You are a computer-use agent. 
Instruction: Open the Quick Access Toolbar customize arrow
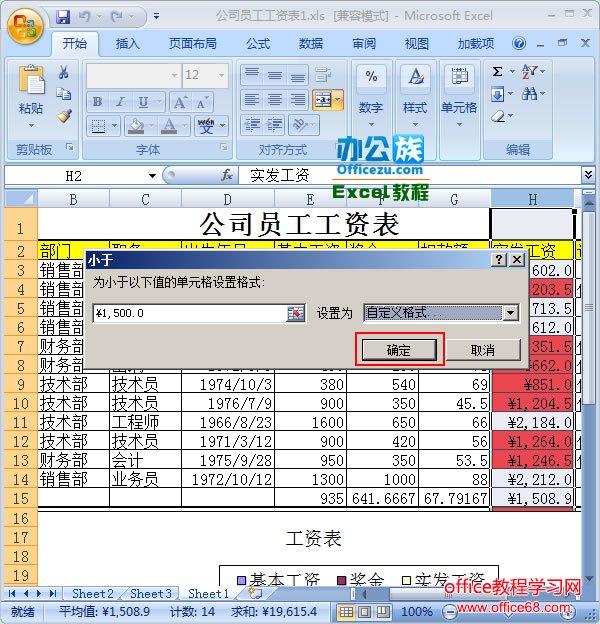(156, 17)
